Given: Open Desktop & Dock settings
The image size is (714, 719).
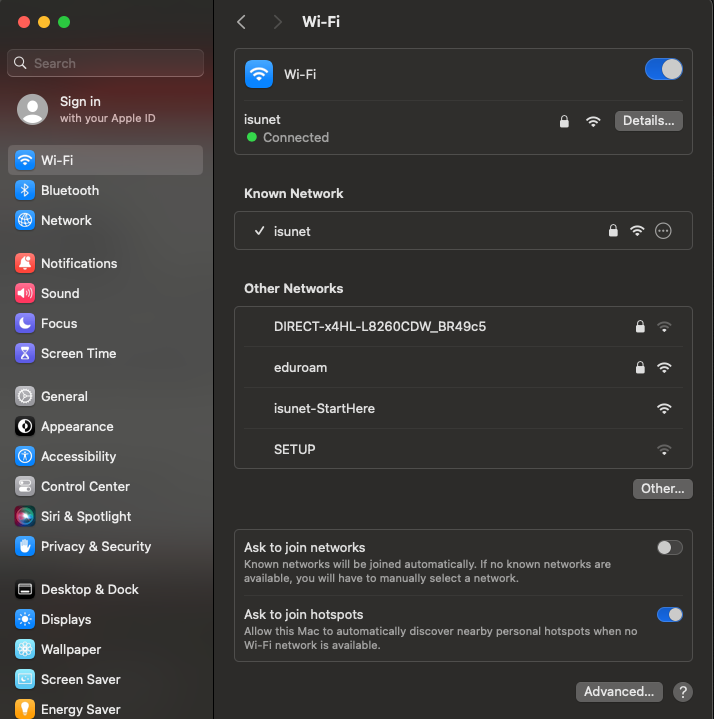Looking at the screenshot, I should (105, 589).
